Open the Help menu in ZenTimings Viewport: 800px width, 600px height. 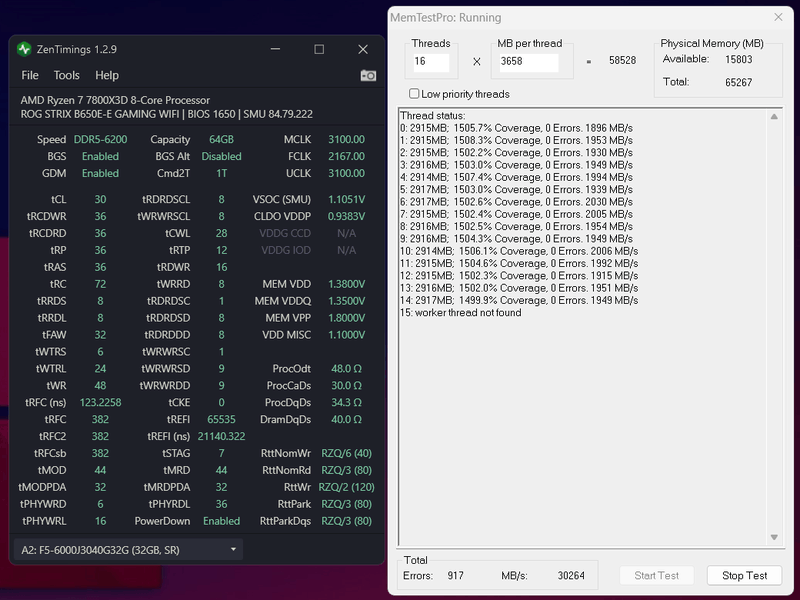[x=107, y=75]
